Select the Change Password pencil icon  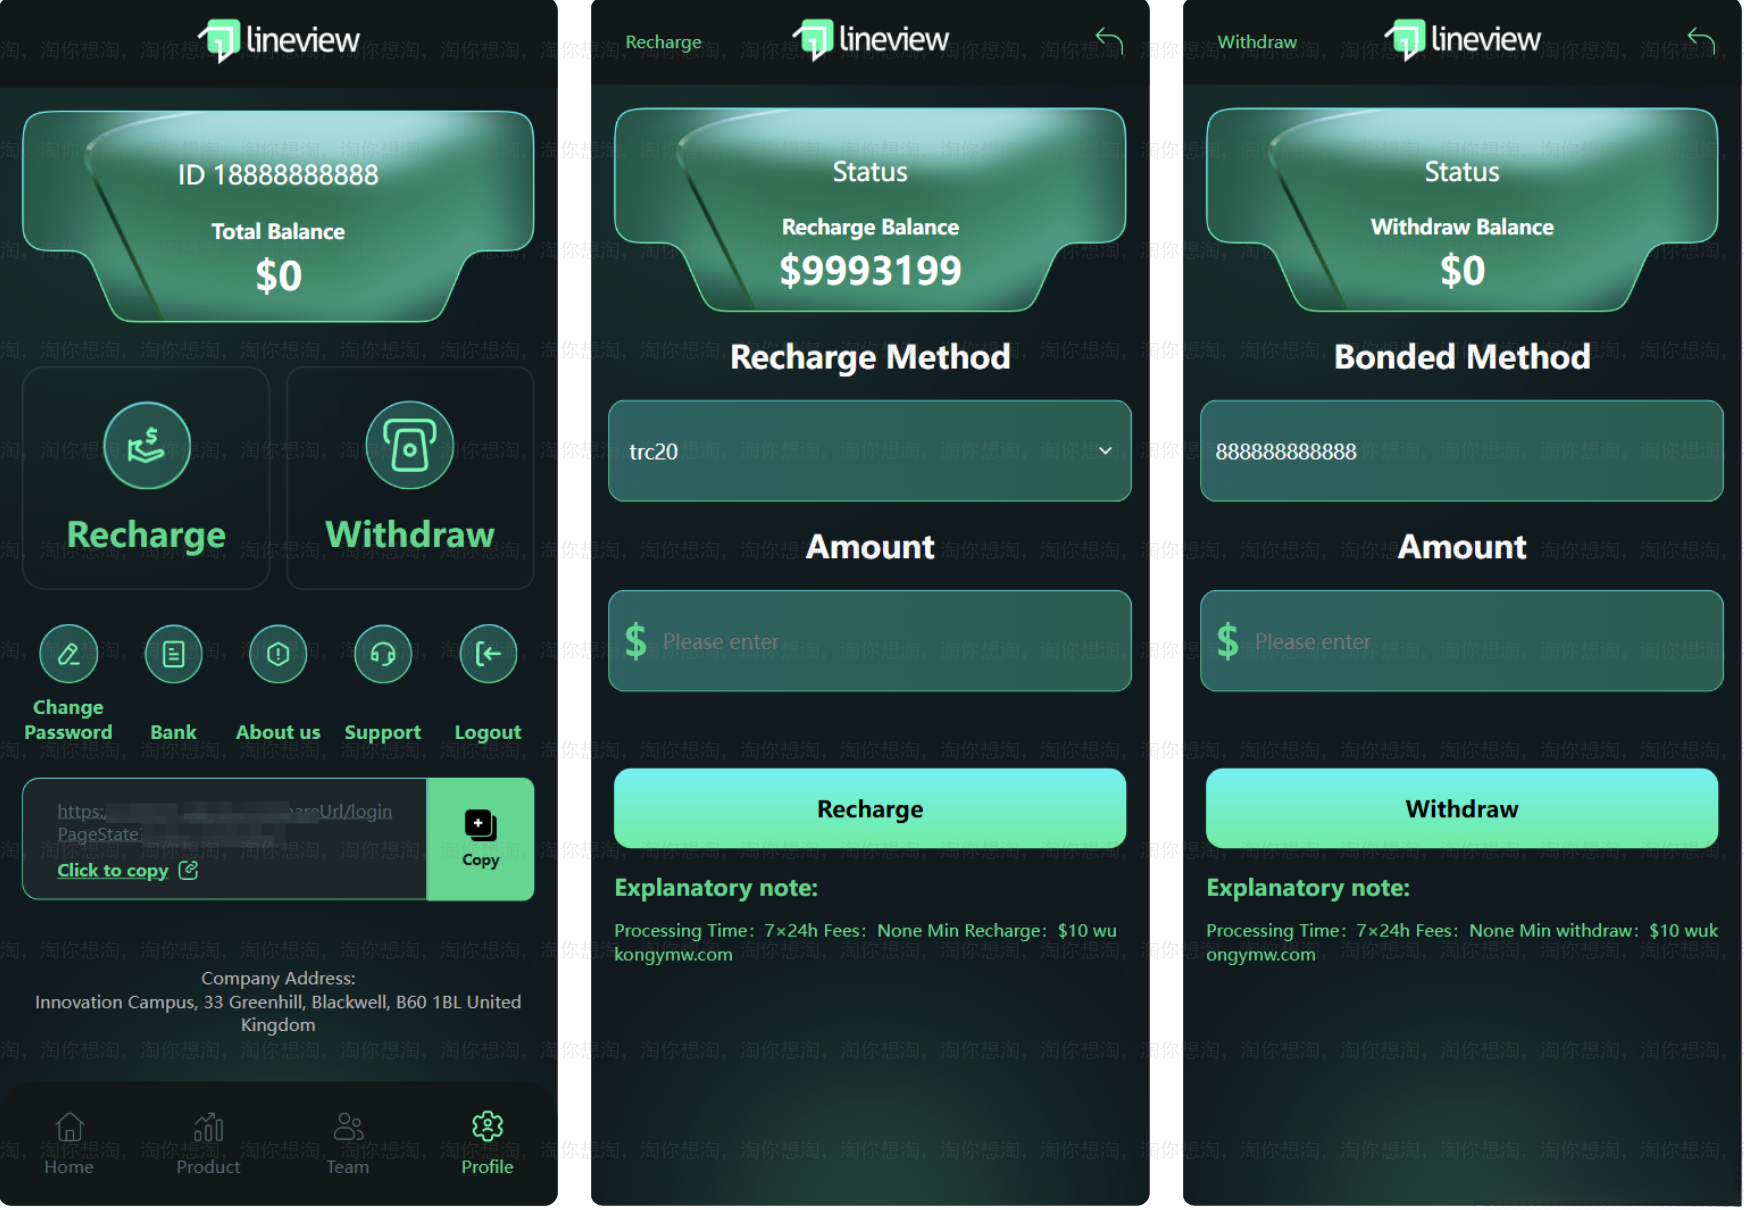coord(69,654)
